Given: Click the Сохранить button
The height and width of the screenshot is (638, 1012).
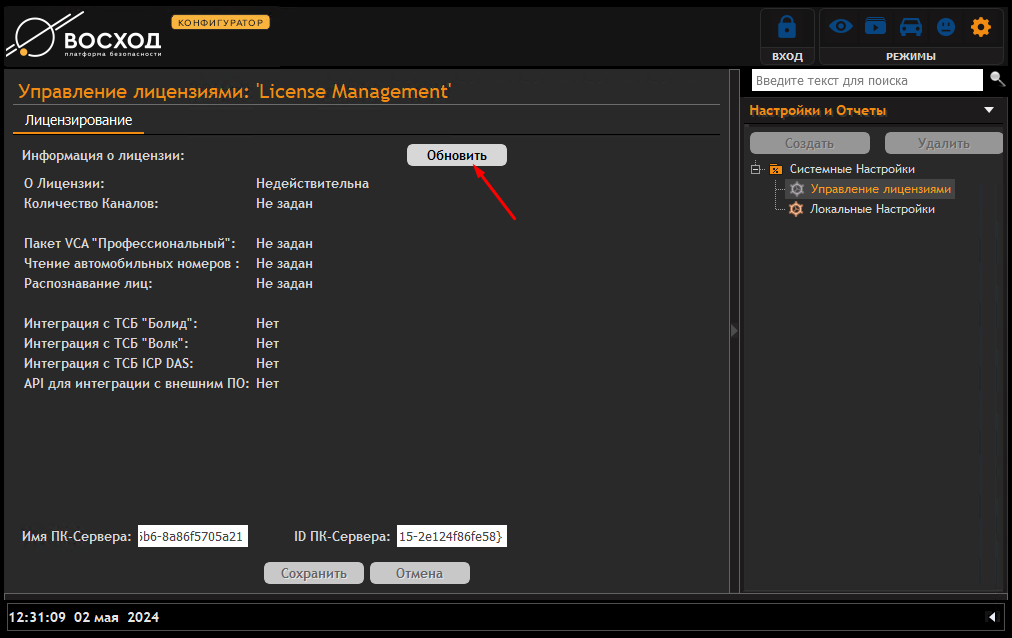Looking at the screenshot, I should (x=313, y=573).
